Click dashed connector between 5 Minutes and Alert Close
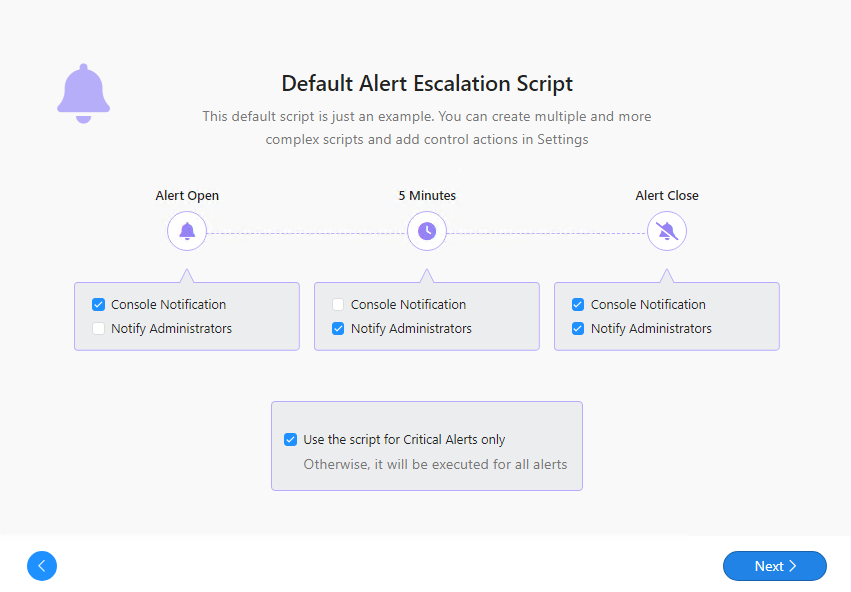The image size is (851, 592). tap(547, 233)
